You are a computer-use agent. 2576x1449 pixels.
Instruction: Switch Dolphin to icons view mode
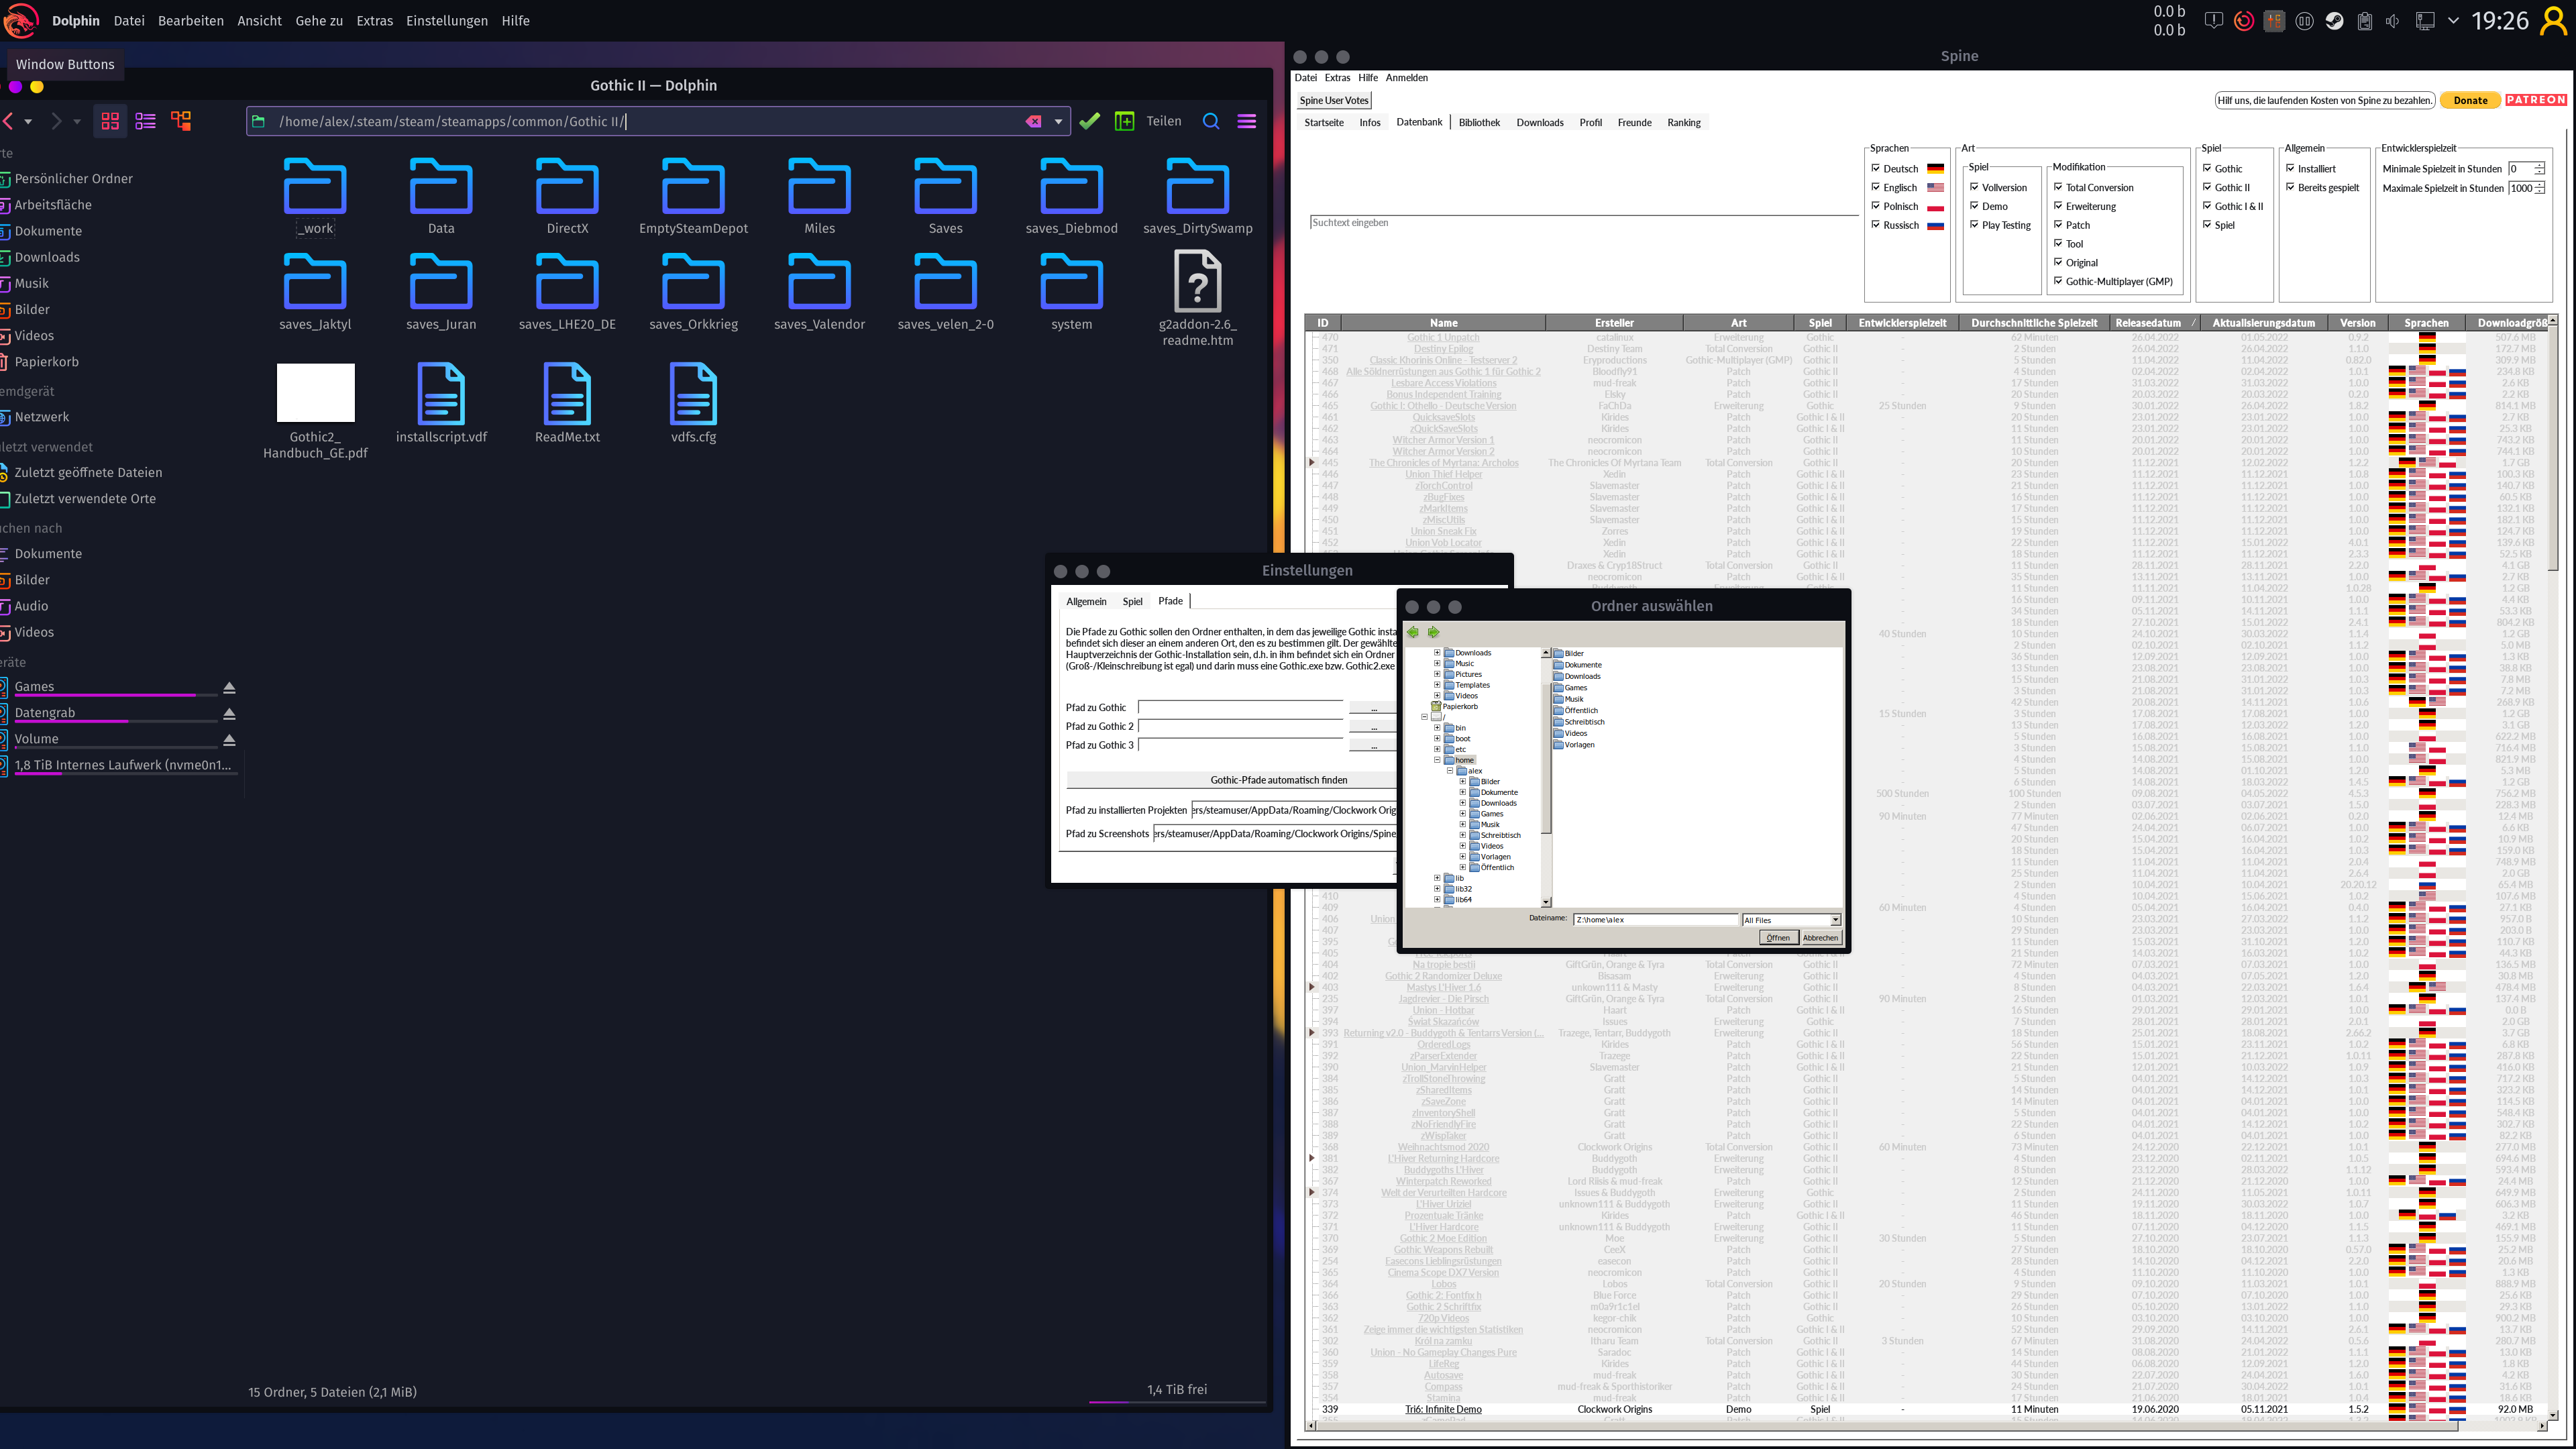point(110,121)
